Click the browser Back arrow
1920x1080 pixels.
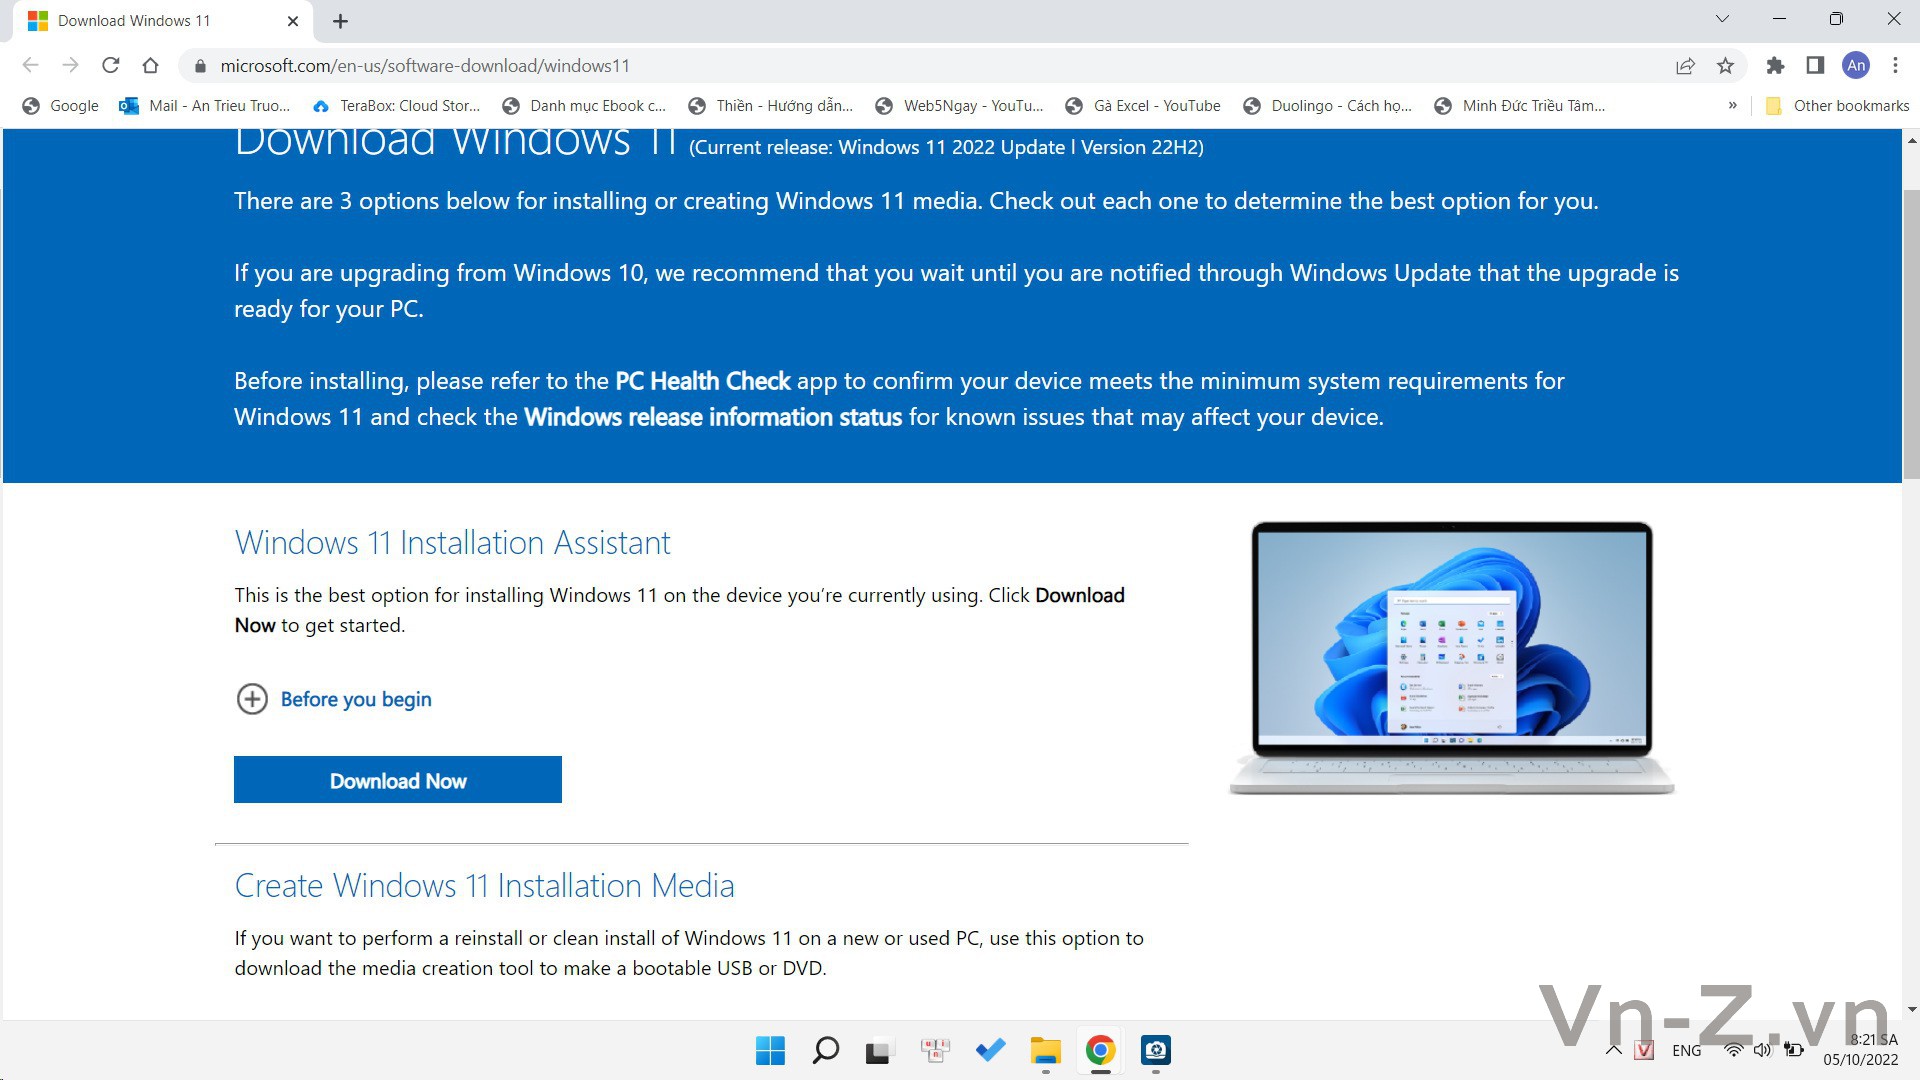coord(30,65)
